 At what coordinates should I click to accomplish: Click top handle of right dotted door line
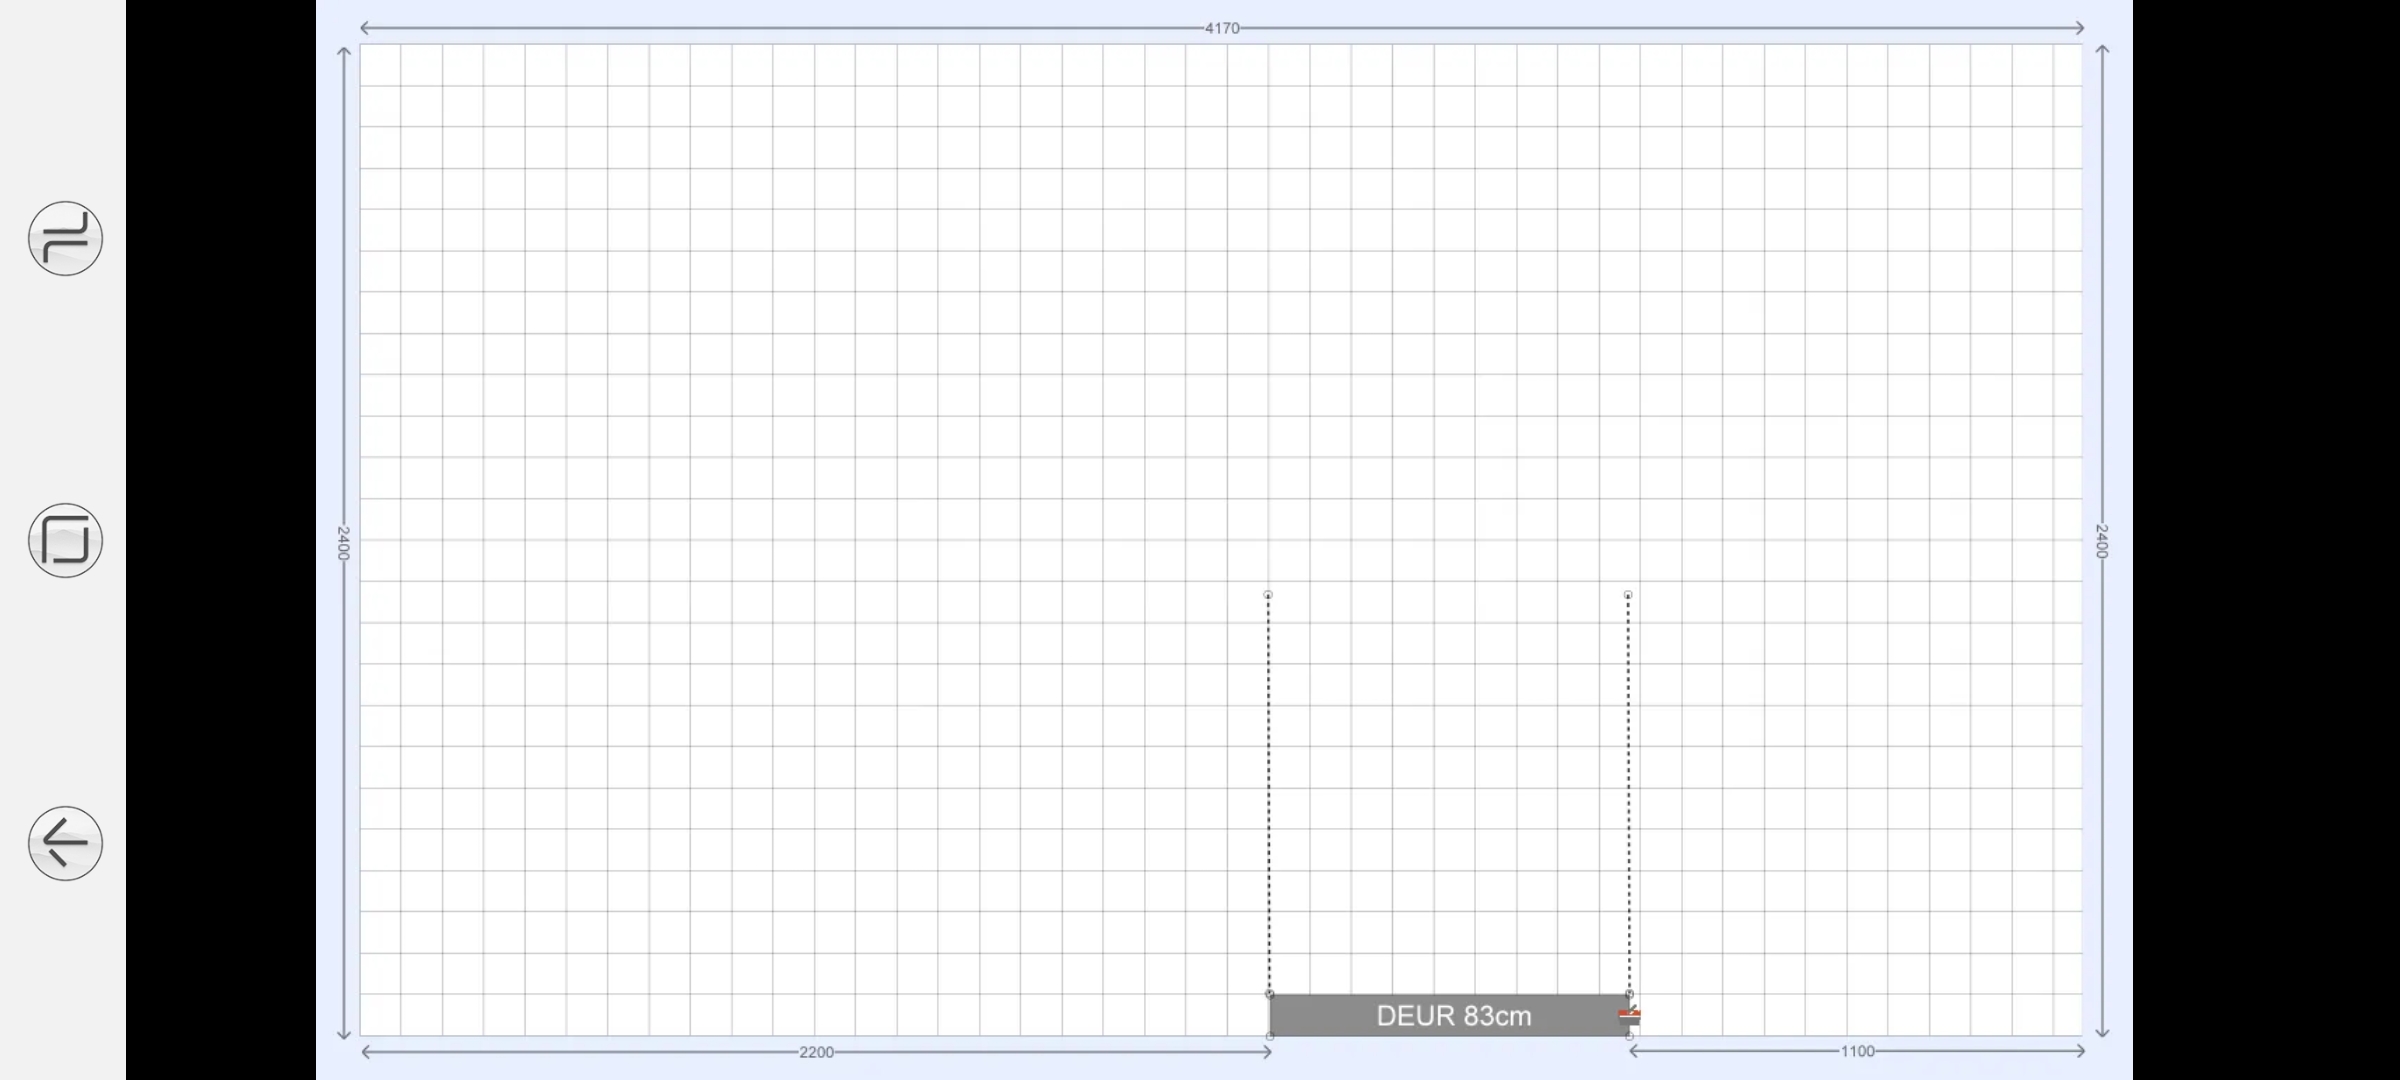tap(1628, 595)
